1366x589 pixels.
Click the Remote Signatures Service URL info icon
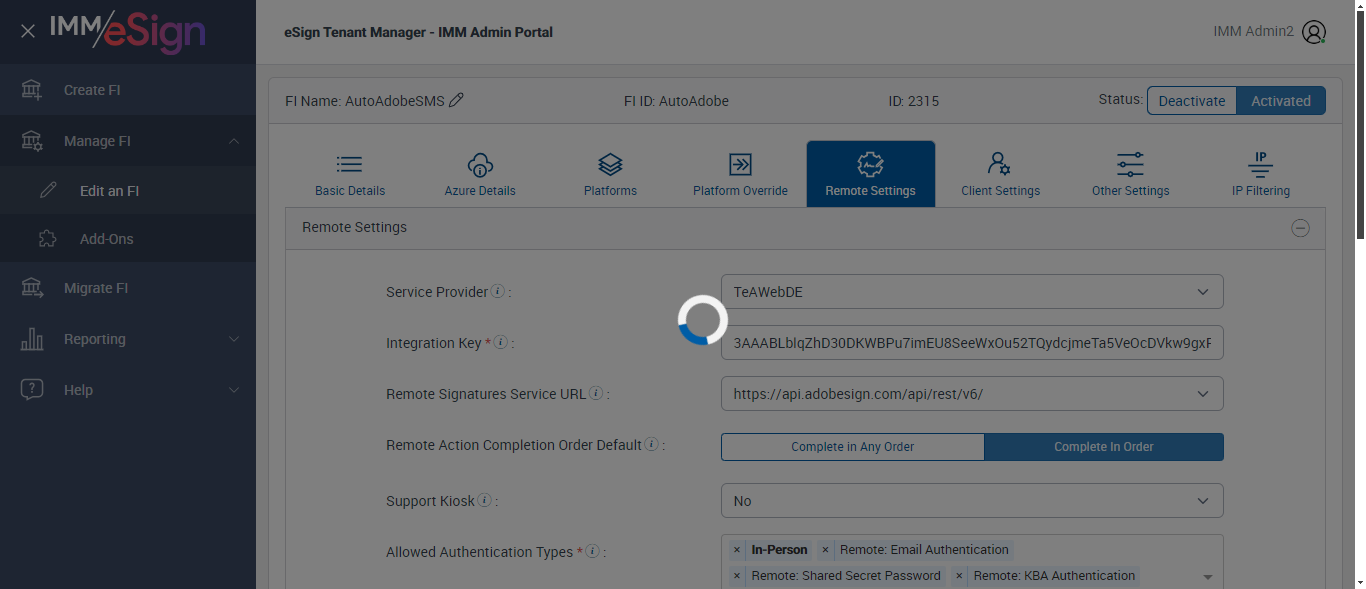point(596,394)
